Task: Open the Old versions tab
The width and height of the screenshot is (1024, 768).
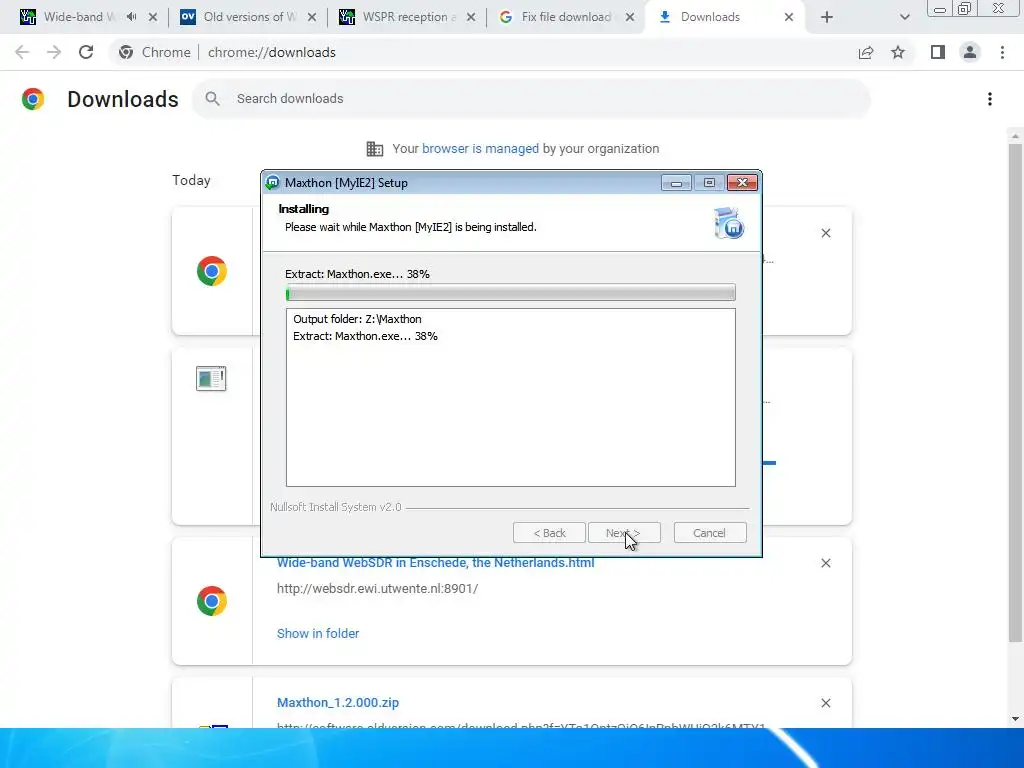Action: click(x=248, y=17)
